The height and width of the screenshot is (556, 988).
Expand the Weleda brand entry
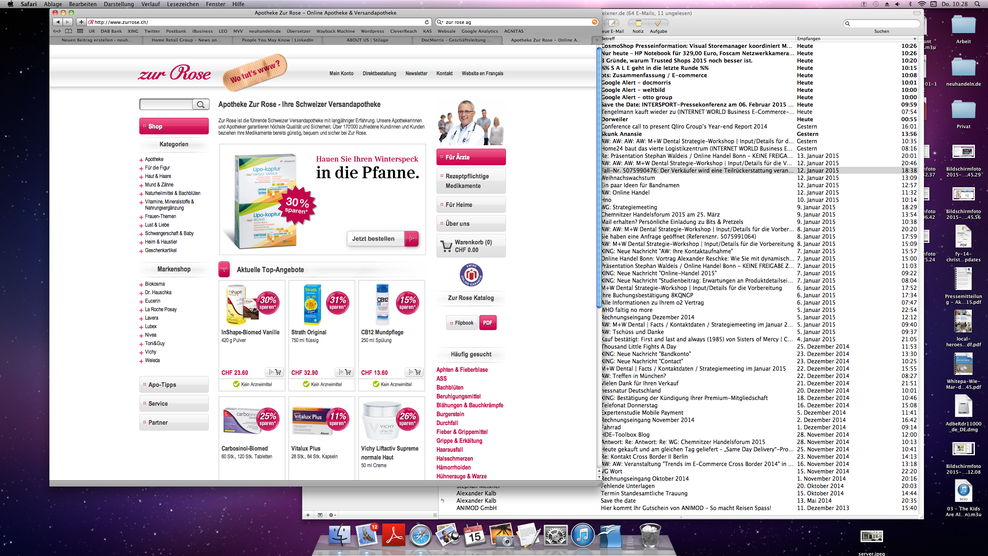click(141, 361)
